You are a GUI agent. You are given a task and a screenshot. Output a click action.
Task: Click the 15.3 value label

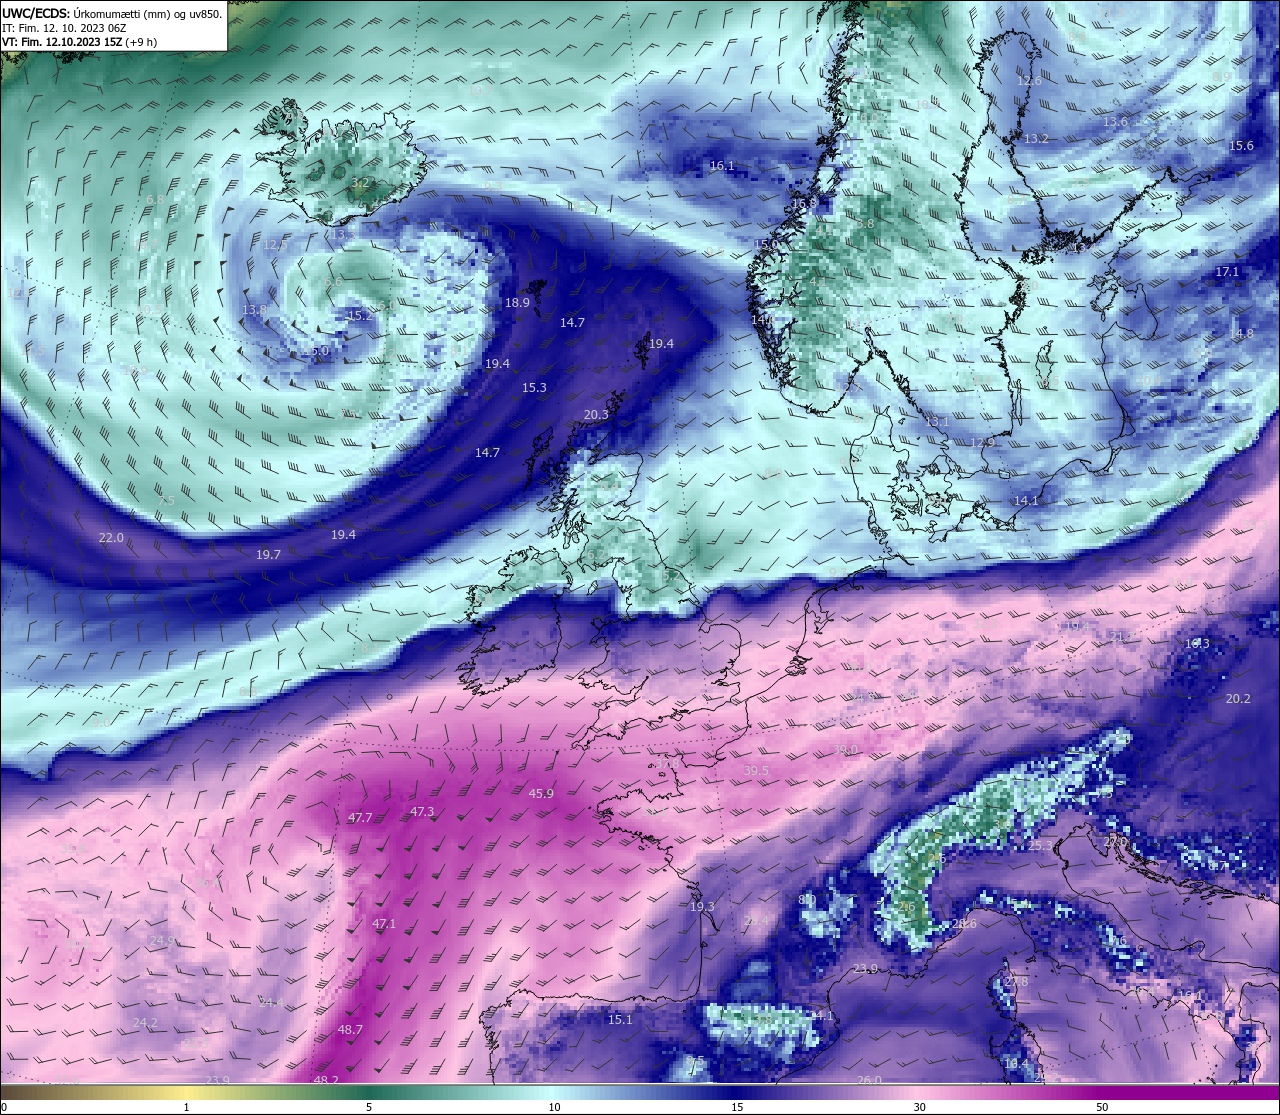534,387
